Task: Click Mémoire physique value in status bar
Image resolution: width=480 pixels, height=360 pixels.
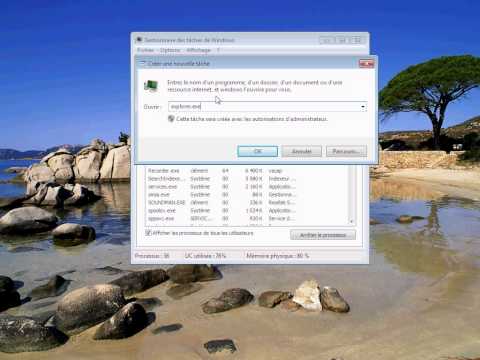Action: click(278, 256)
